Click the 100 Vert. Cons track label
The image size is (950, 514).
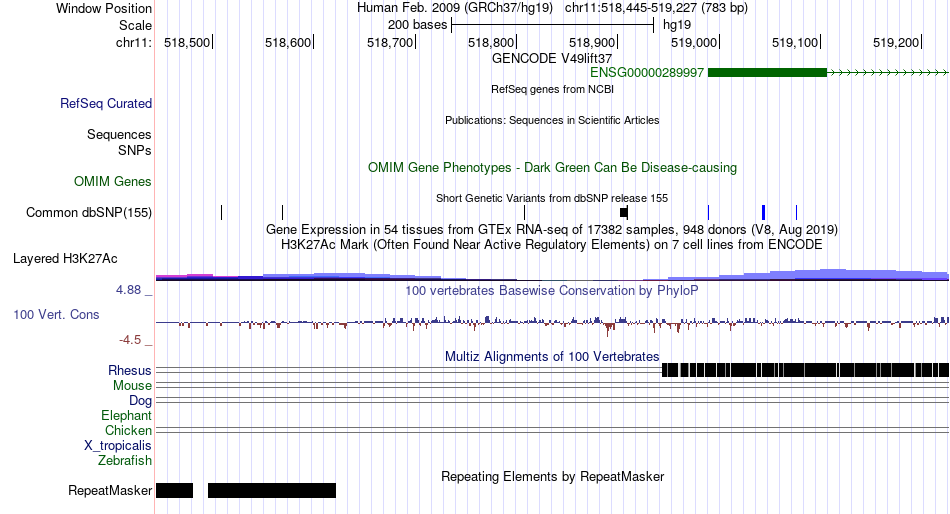coord(56,315)
